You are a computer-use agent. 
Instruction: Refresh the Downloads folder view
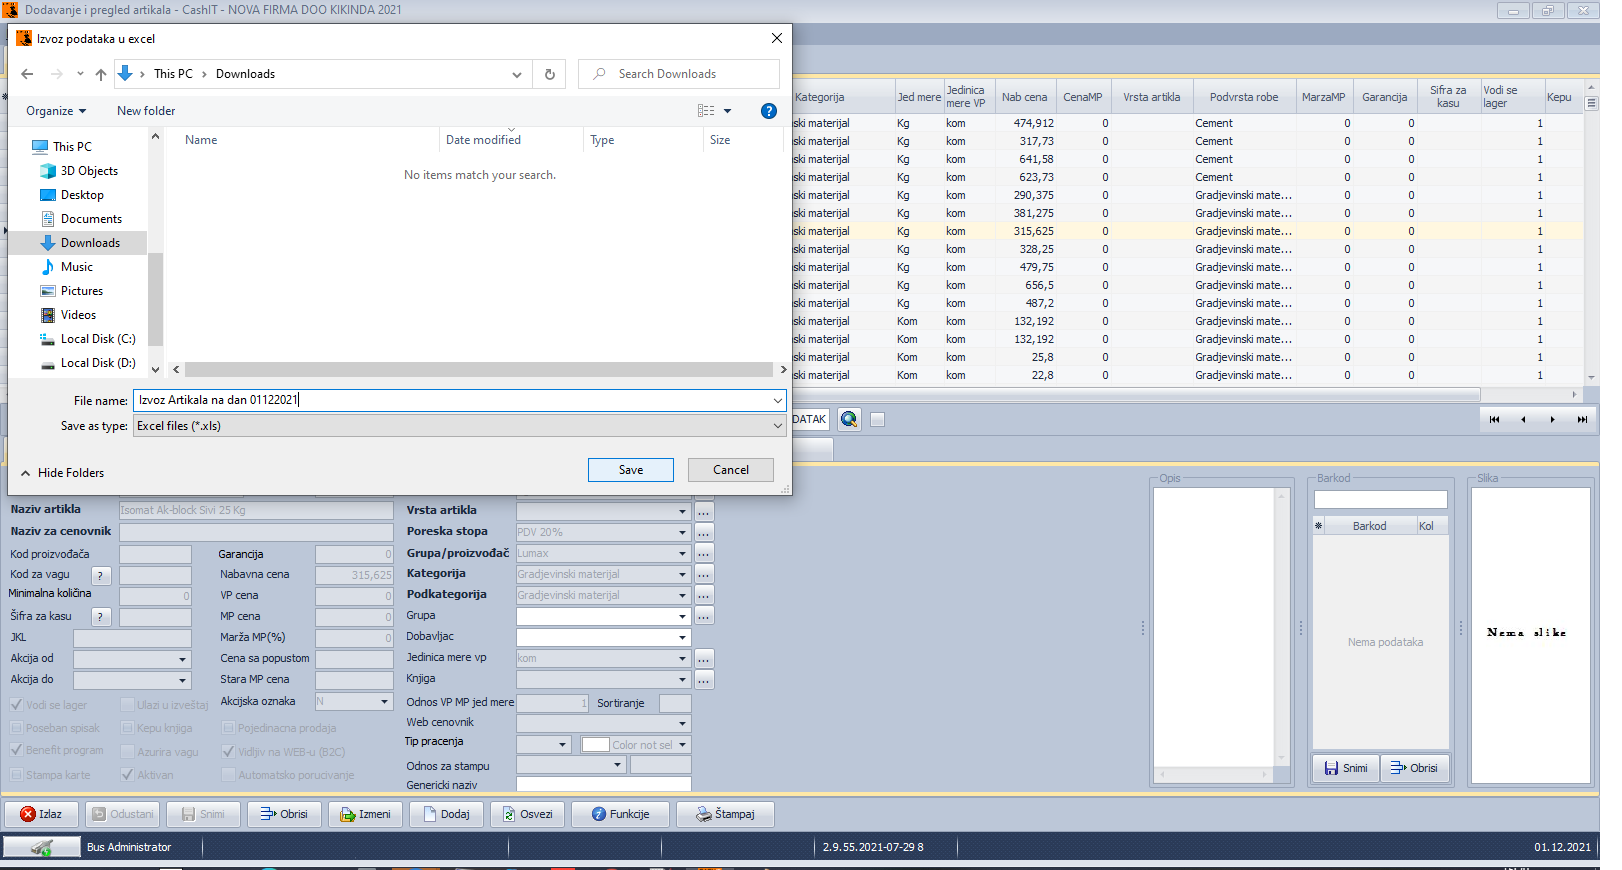(x=549, y=74)
